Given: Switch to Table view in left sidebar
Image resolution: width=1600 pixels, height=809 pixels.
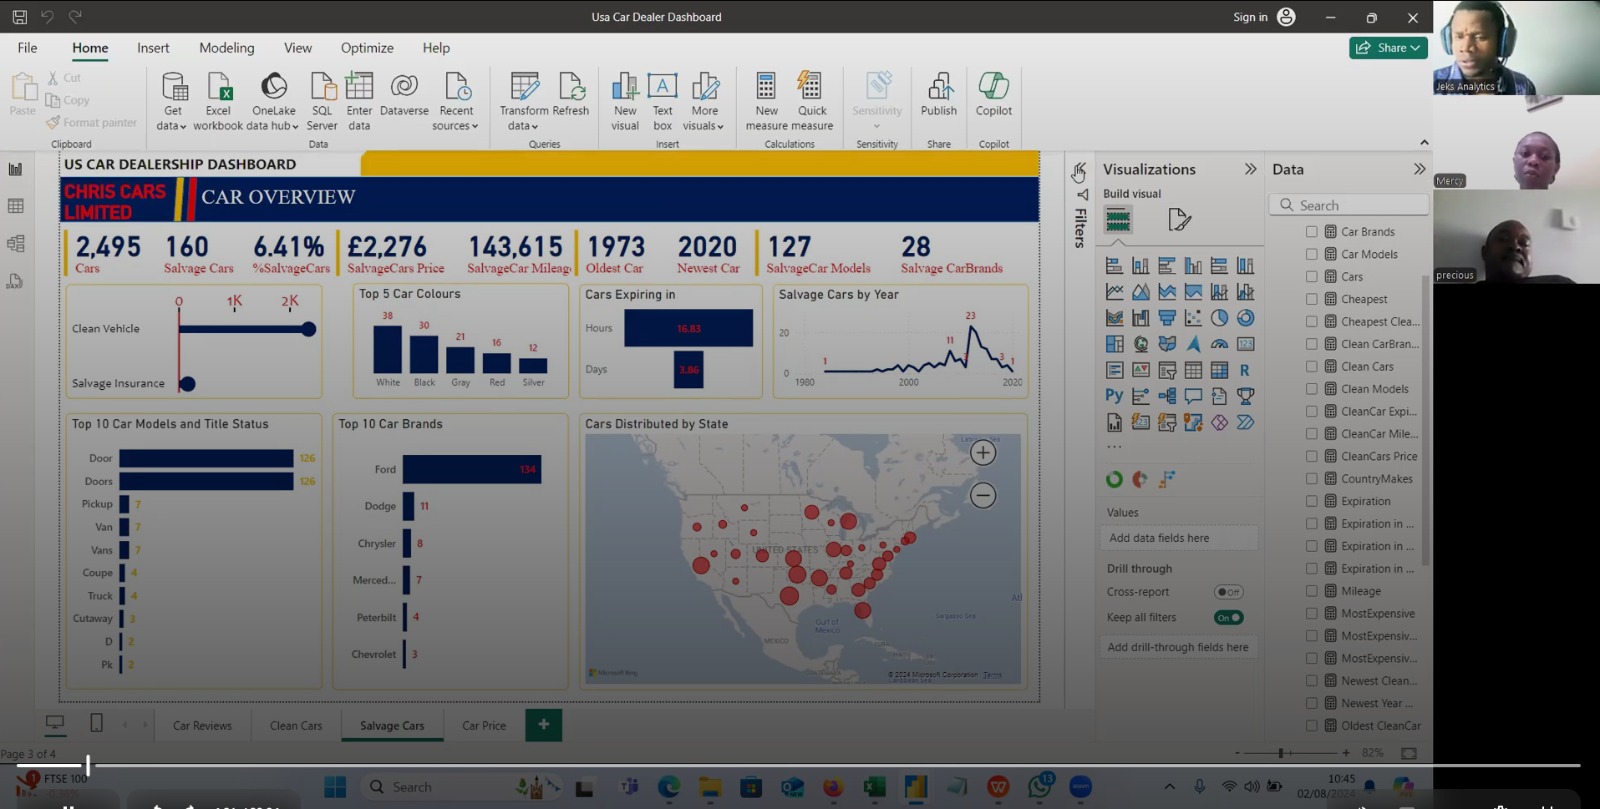Looking at the screenshot, I should pos(16,206).
